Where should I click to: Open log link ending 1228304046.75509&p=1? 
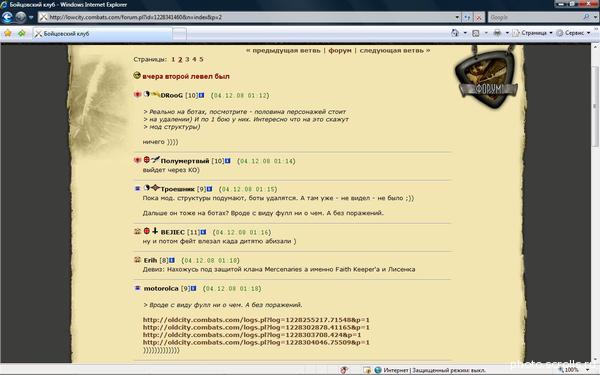tap(256, 342)
